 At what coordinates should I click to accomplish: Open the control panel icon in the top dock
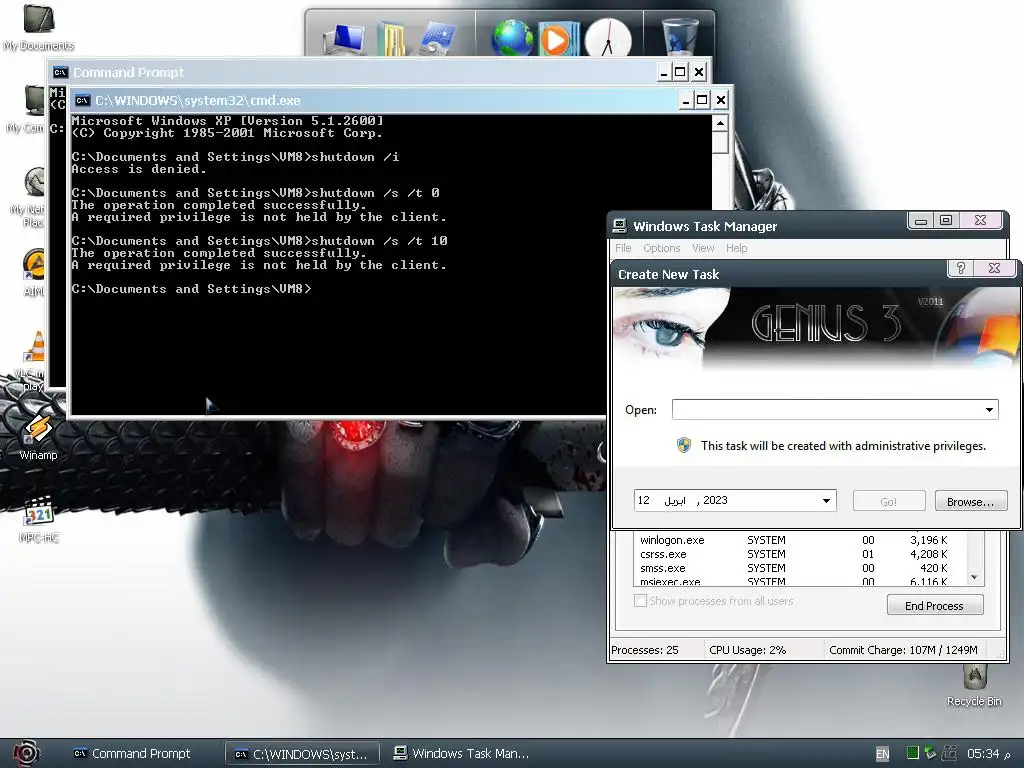(438, 39)
